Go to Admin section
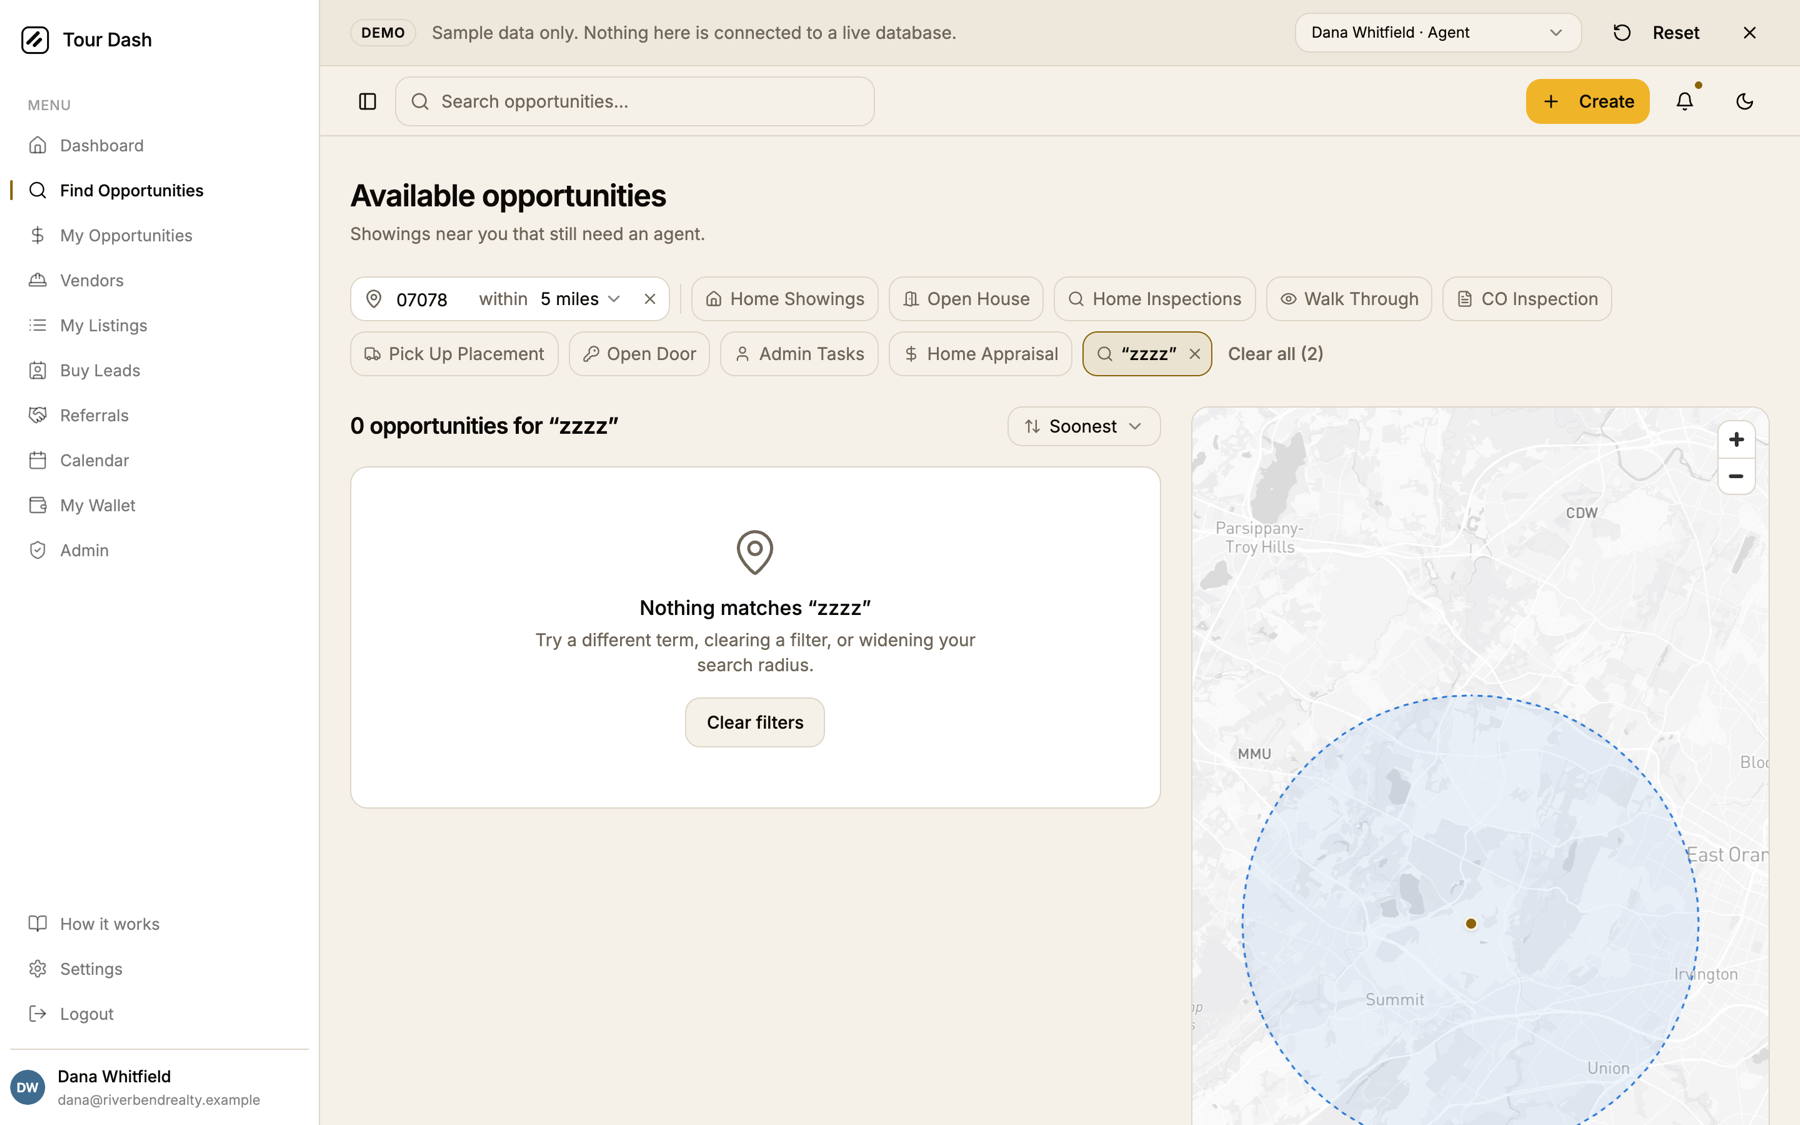The width and height of the screenshot is (1800, 1125). tap(160, 551)
